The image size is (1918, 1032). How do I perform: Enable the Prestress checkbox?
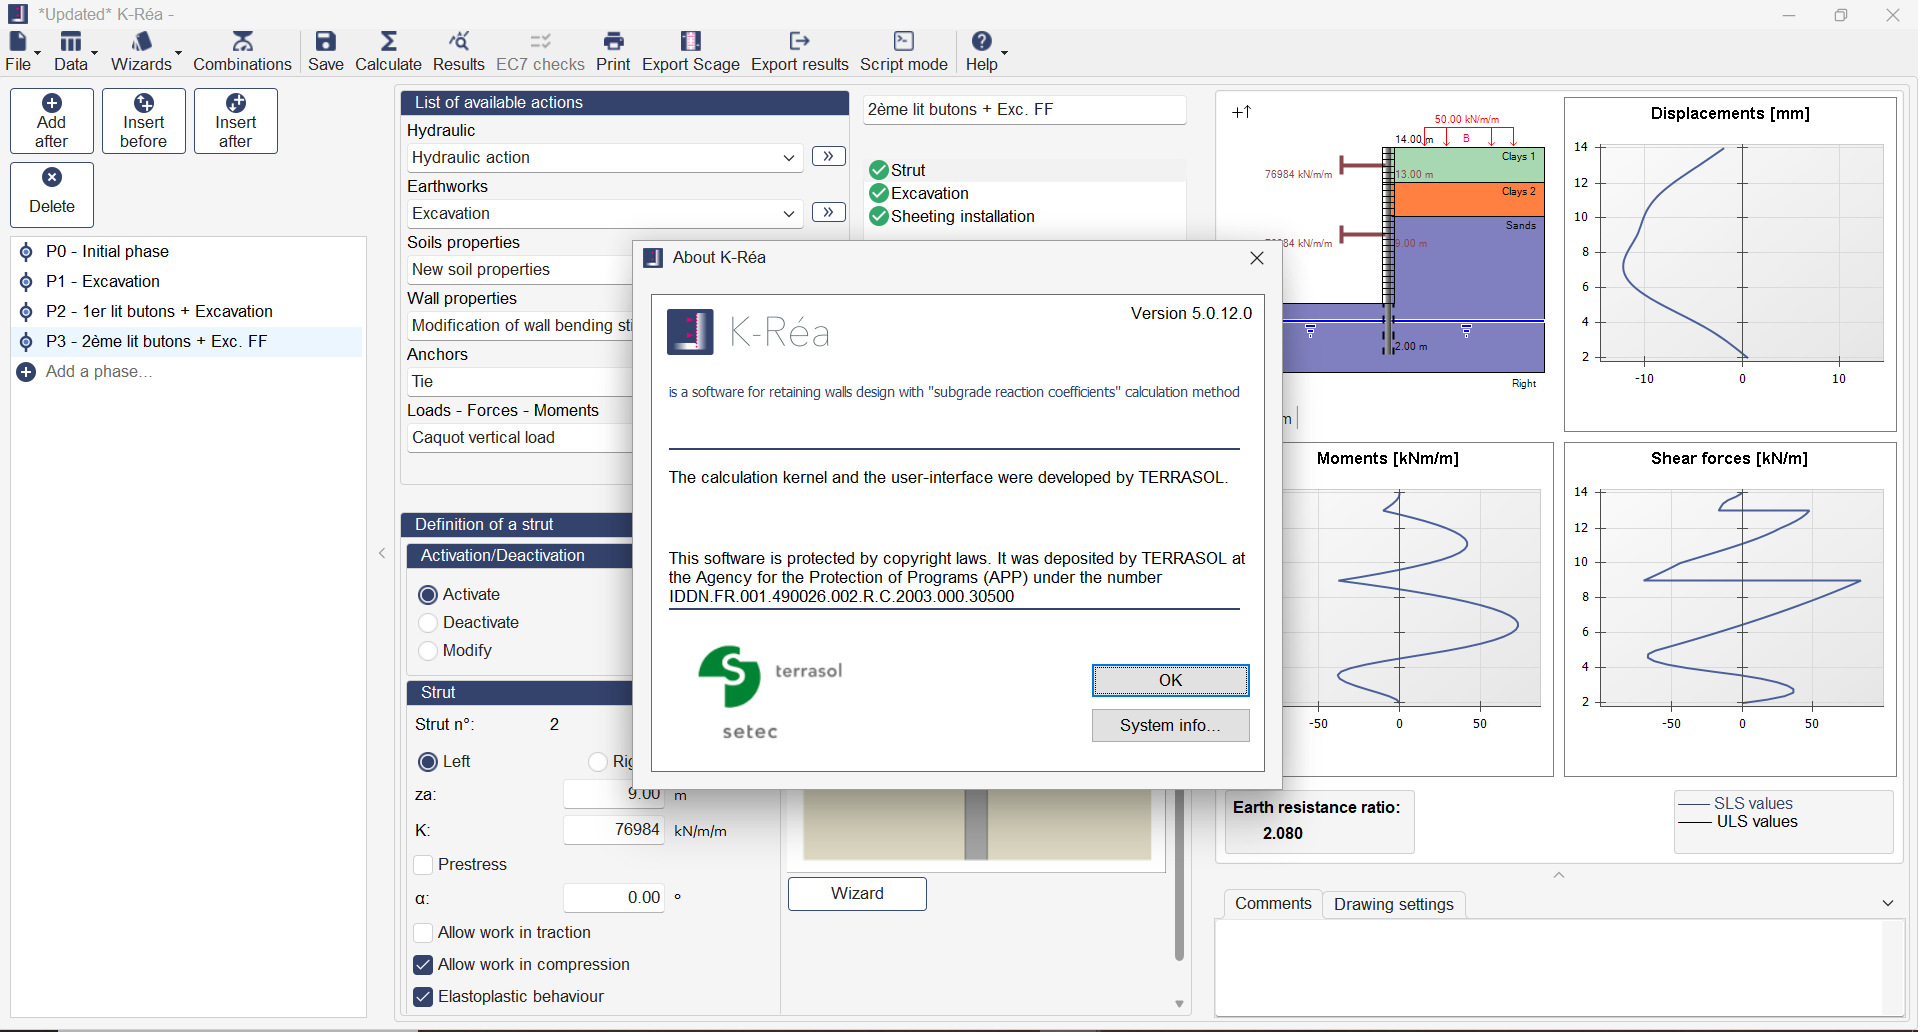(x=423, y=865)
